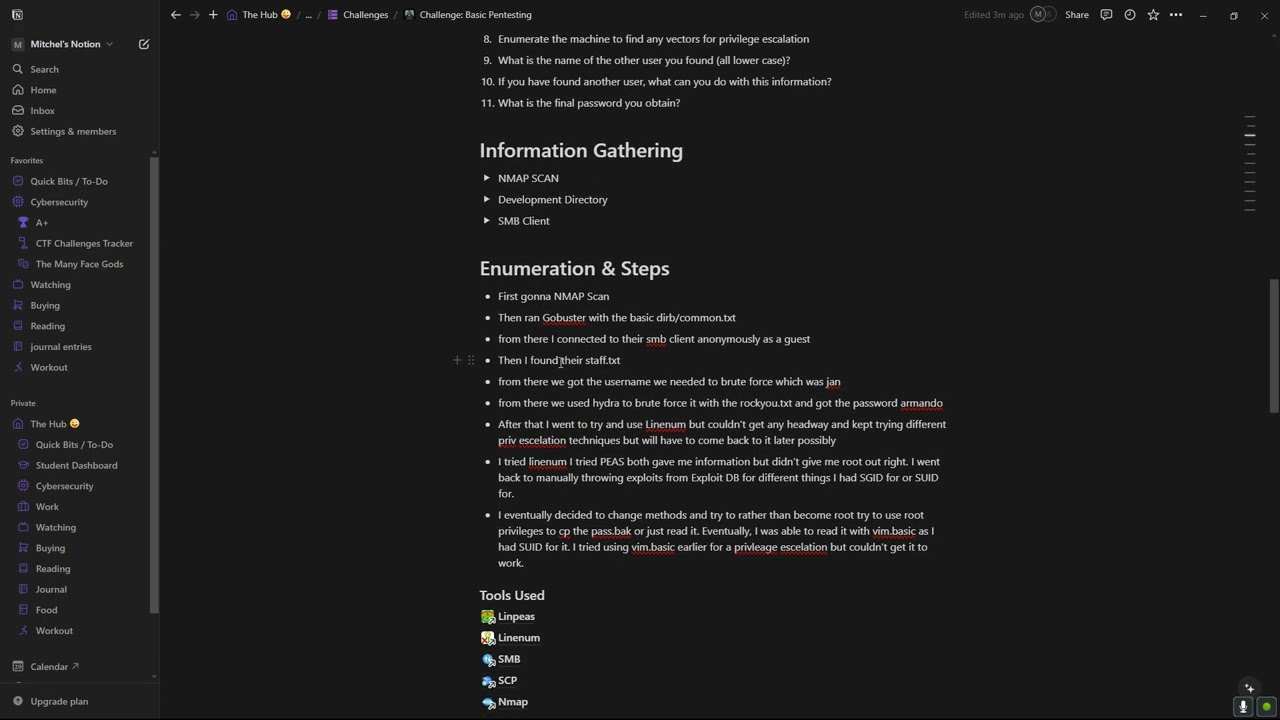Image resolution: width=1280 pixels, height=720 pixels.
Task: Open the comments icon in top bar
Action: pos(1106,15)
